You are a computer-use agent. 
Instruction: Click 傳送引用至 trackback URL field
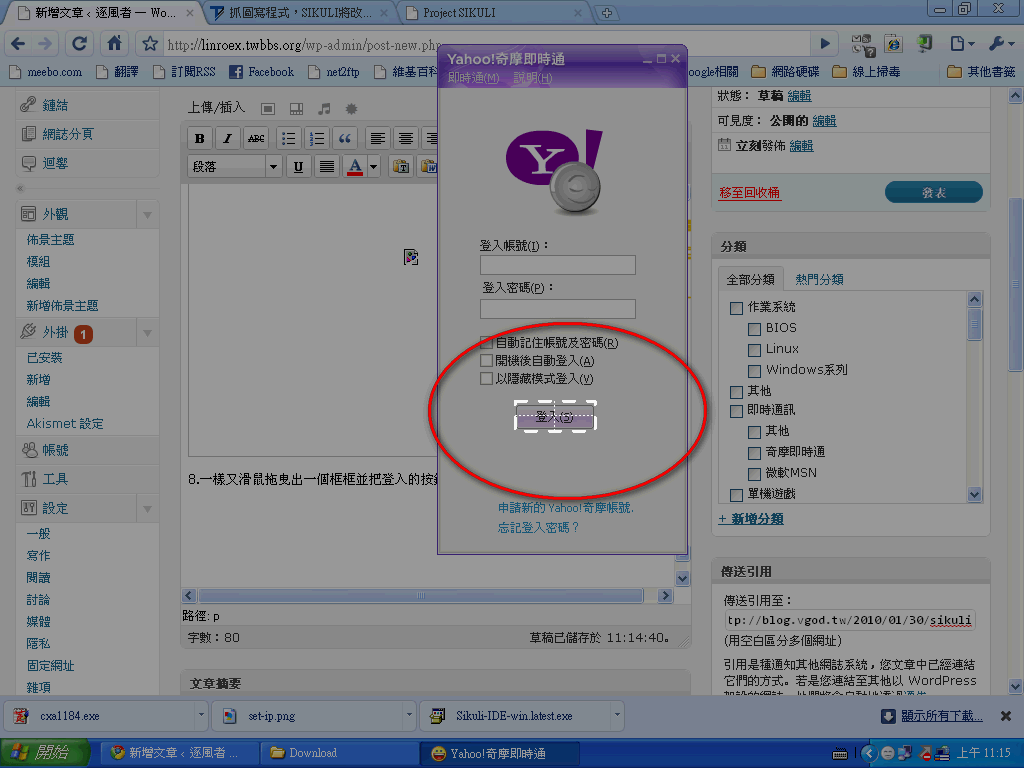(x=850, y=620)
